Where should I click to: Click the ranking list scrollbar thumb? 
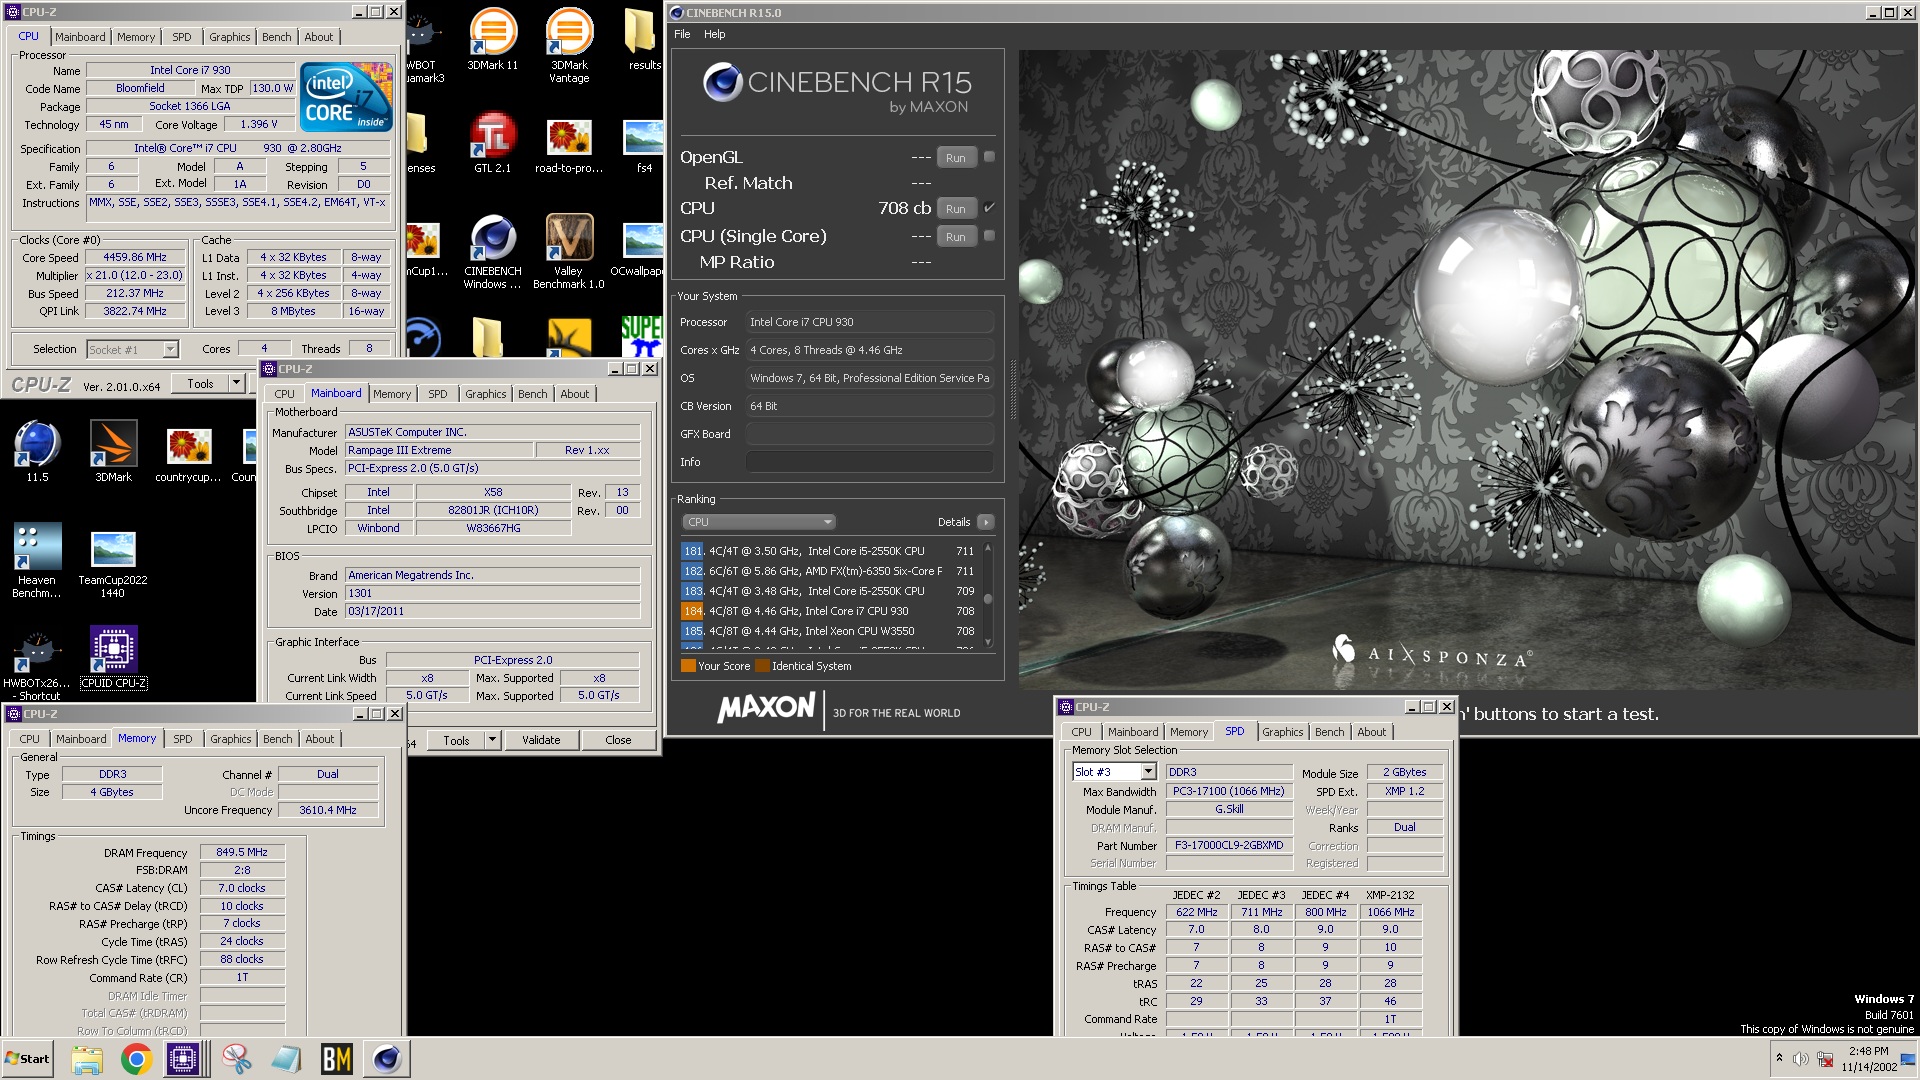pyautogui.click(x=988, y=599)
